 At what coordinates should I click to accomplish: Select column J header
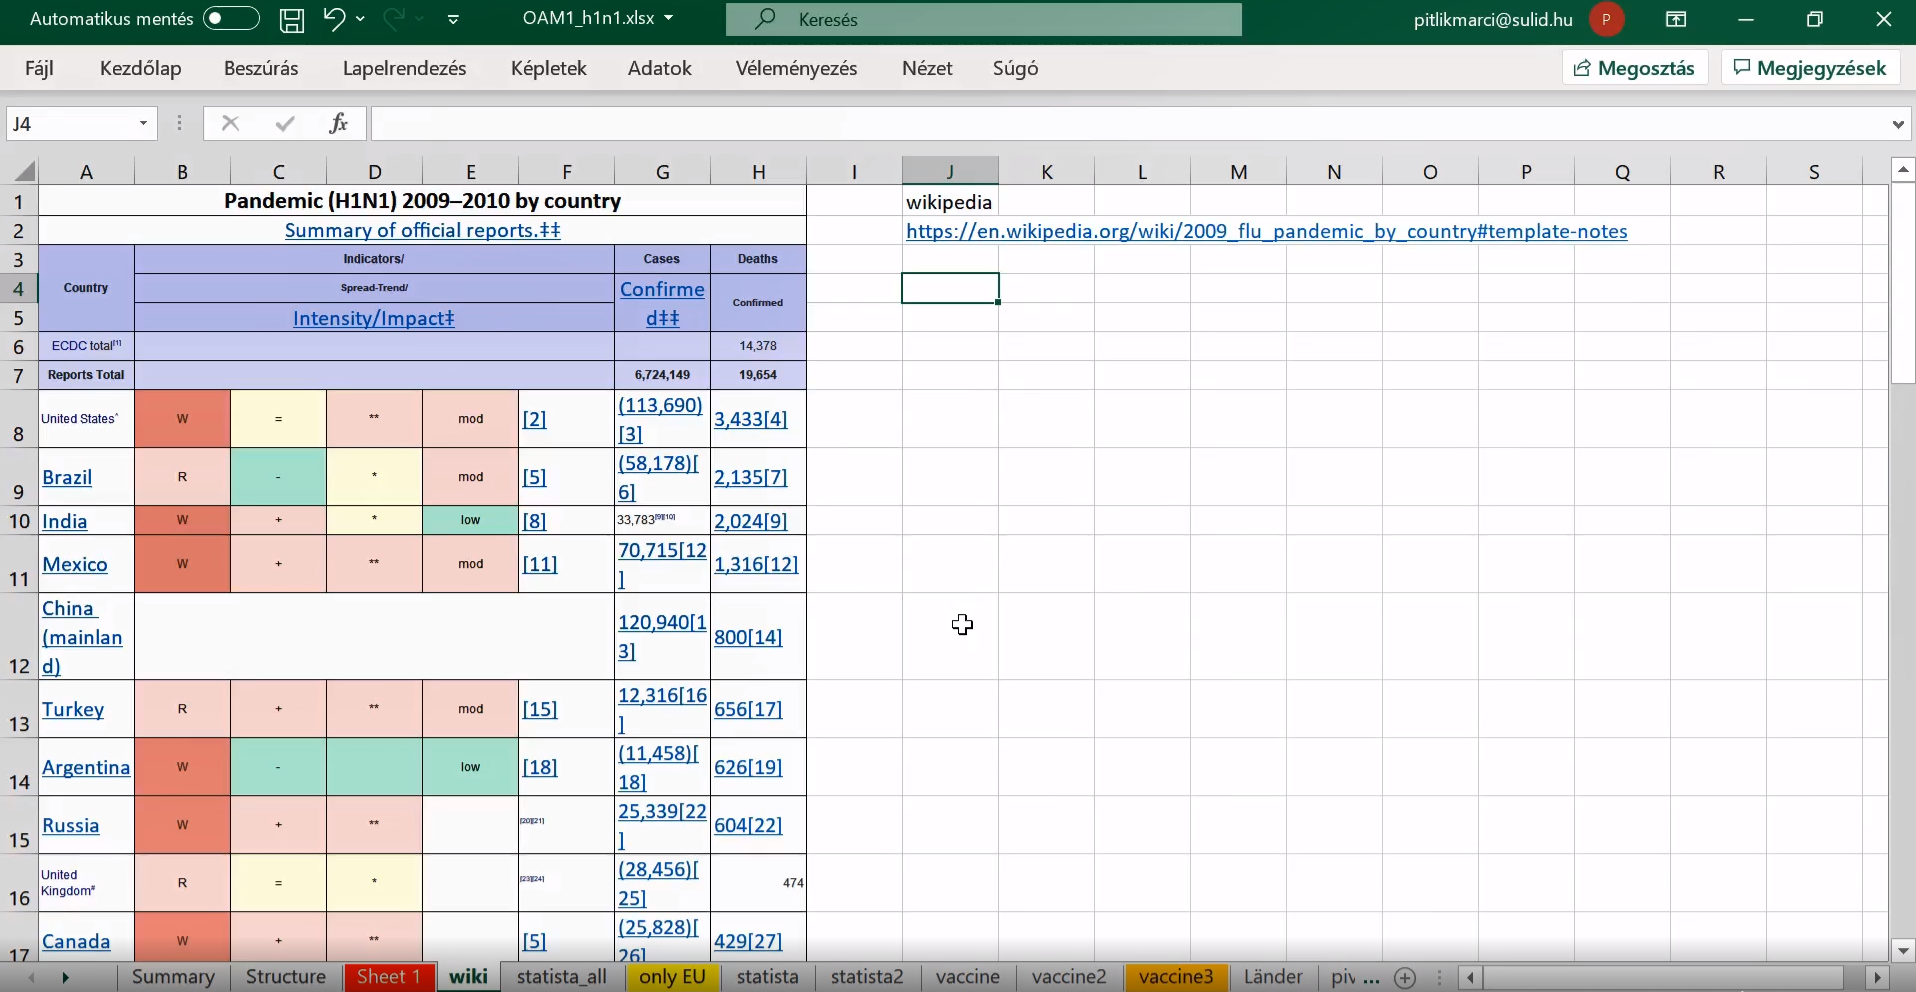pyautogui.click(x=950, y=171)
